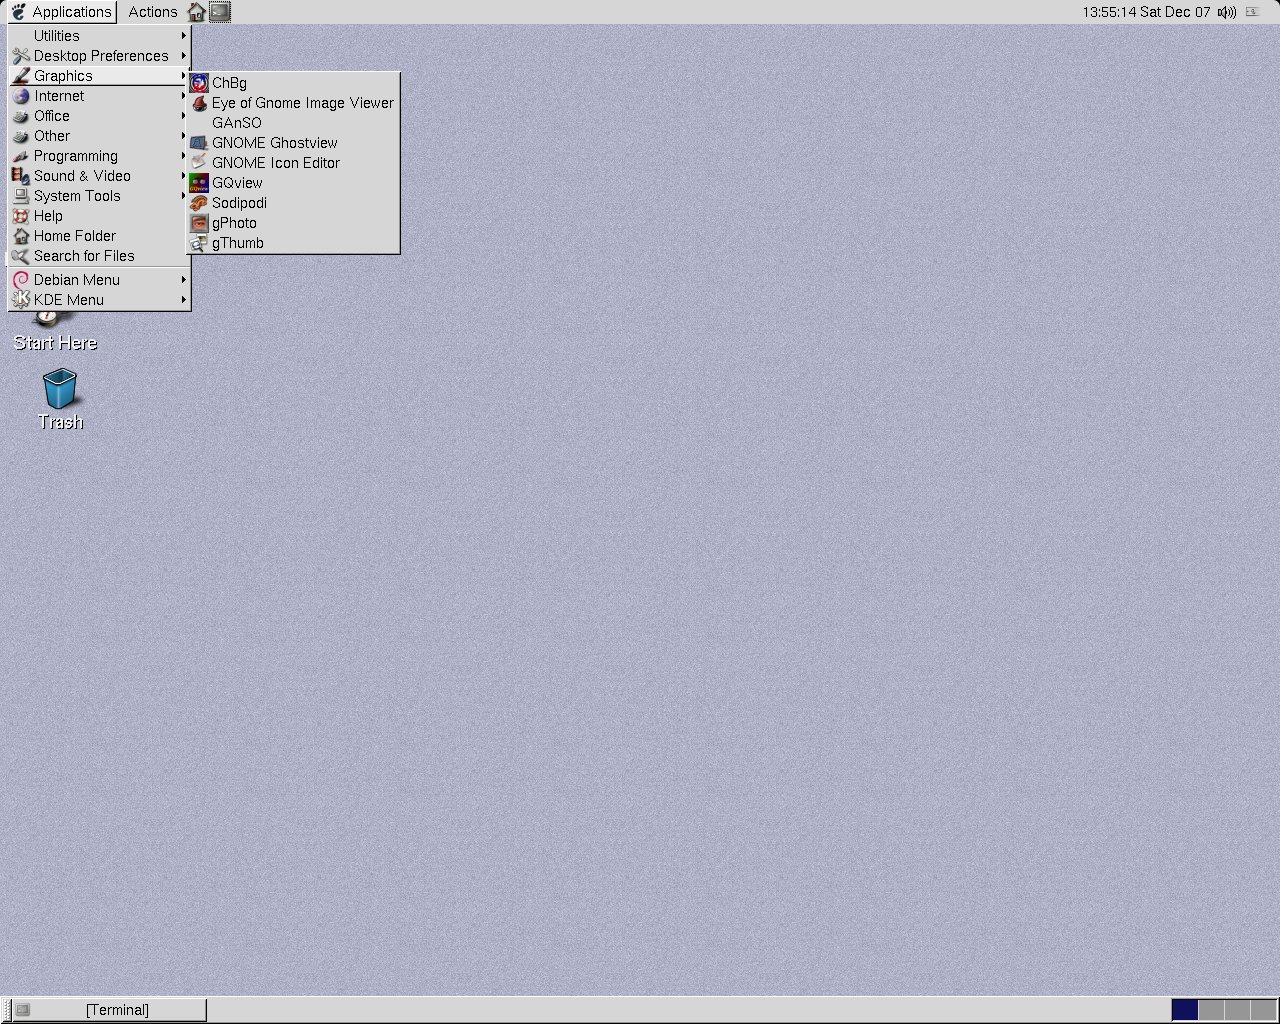Screen dimensions: 1280x1024
Task: Expand the Desktop Preferences submenu
Action: 100,56
